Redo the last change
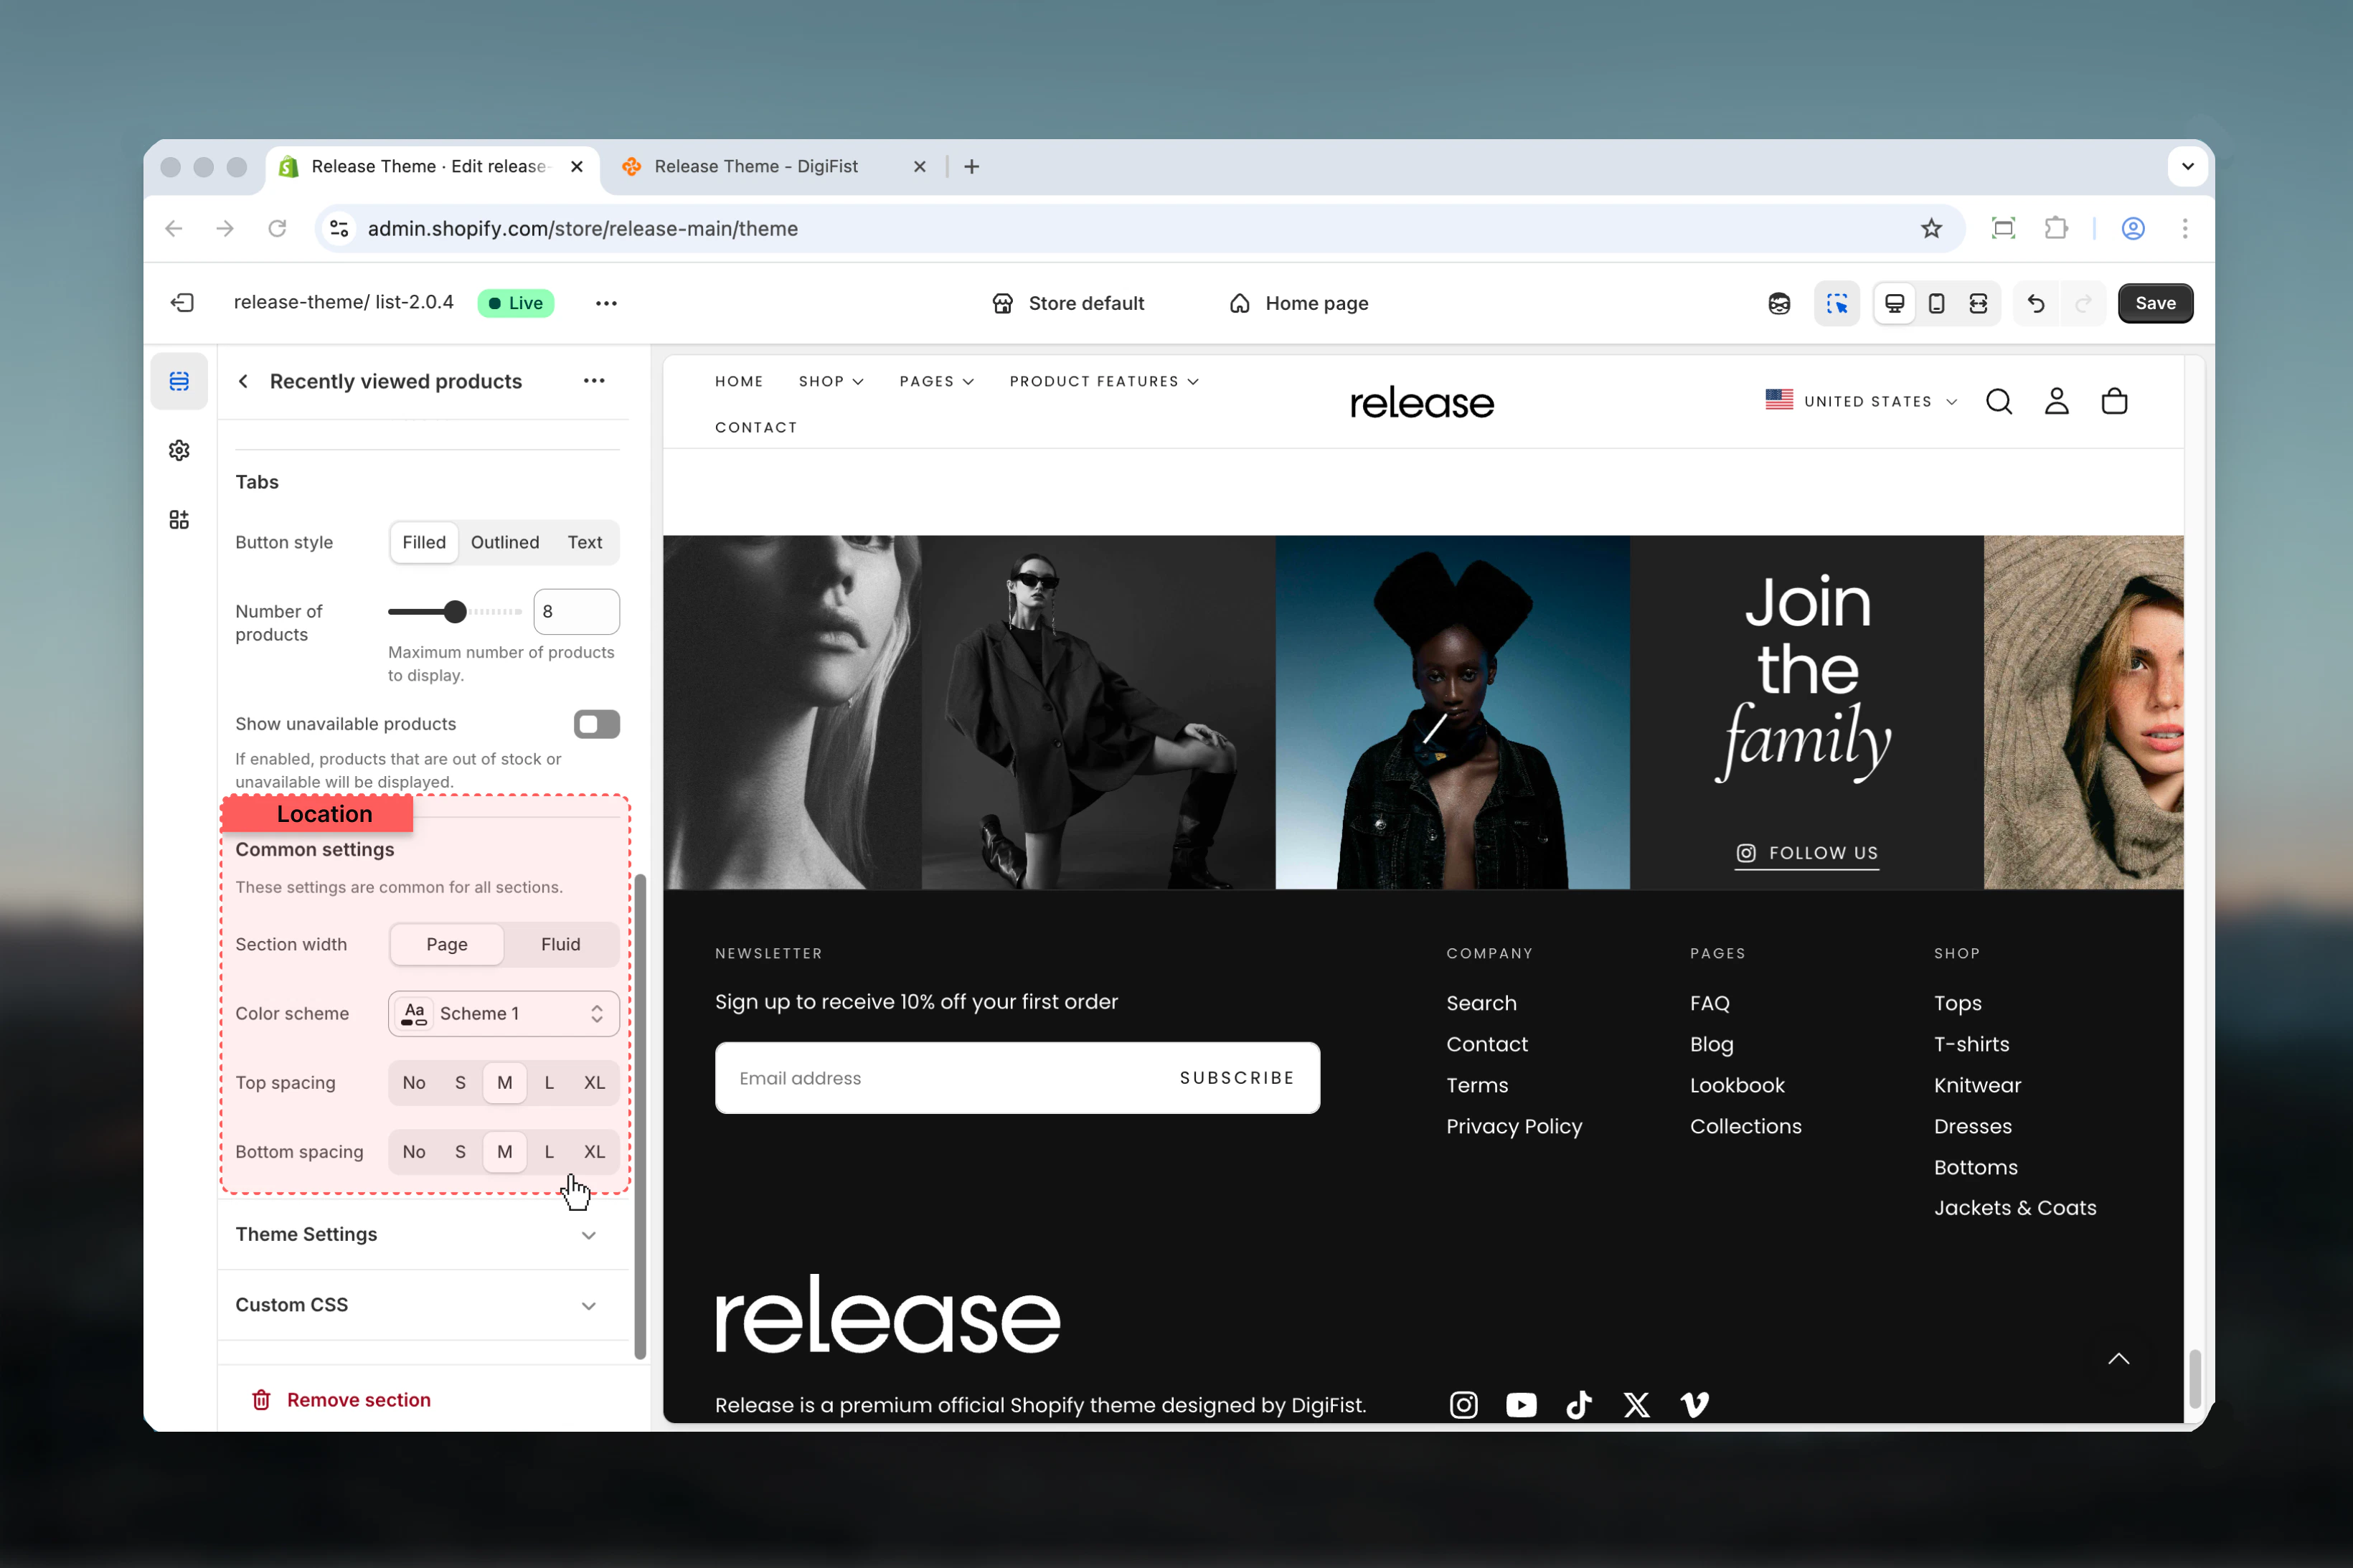The image size is (2353, 1568). click(2083, 303)
